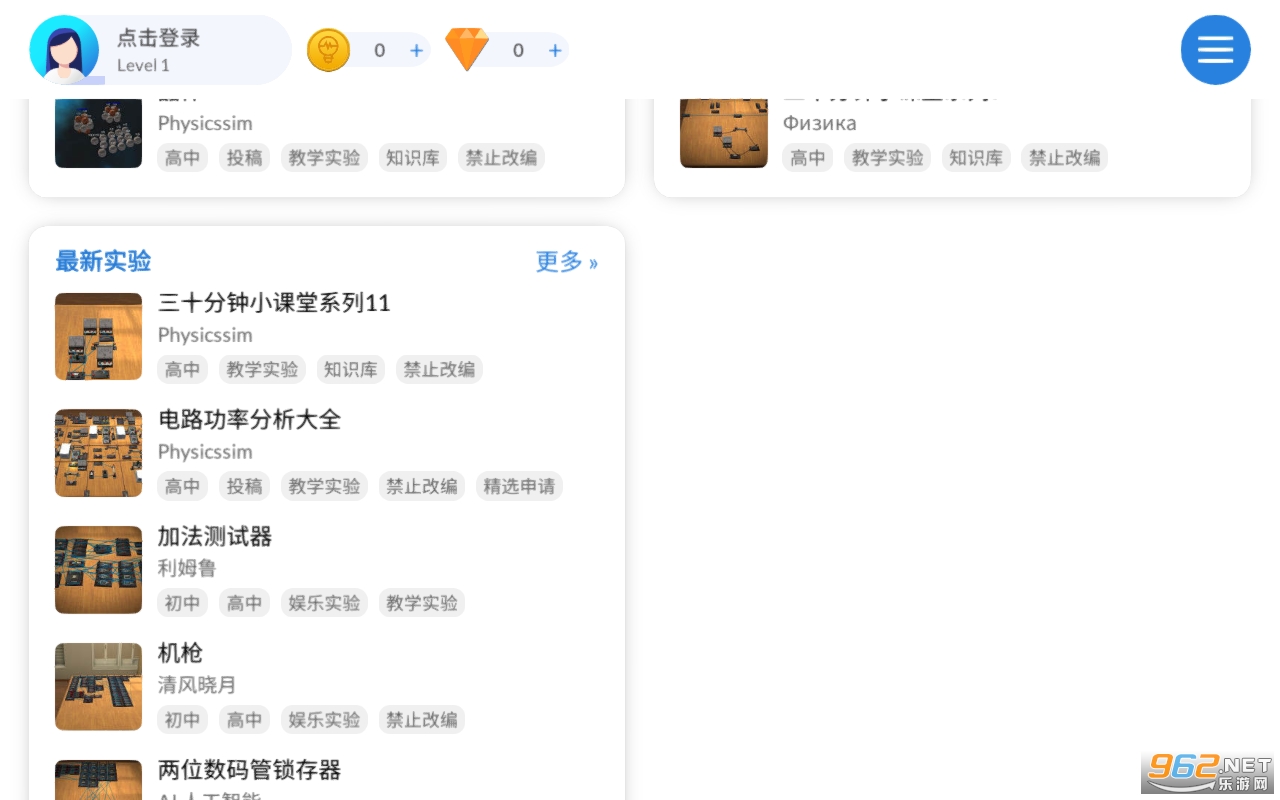Open the 加法测试器 title
This screenshot has width=1280, height=800.
click(215, 537)
